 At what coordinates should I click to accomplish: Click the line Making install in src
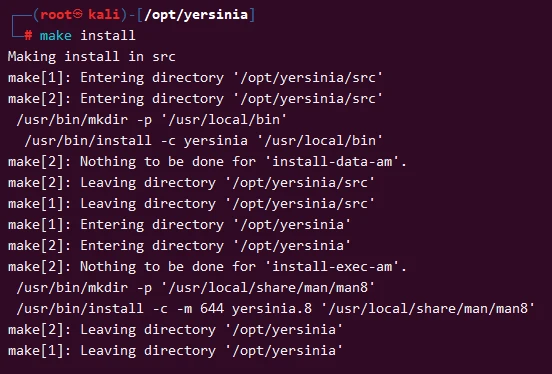tap(92, 56)
